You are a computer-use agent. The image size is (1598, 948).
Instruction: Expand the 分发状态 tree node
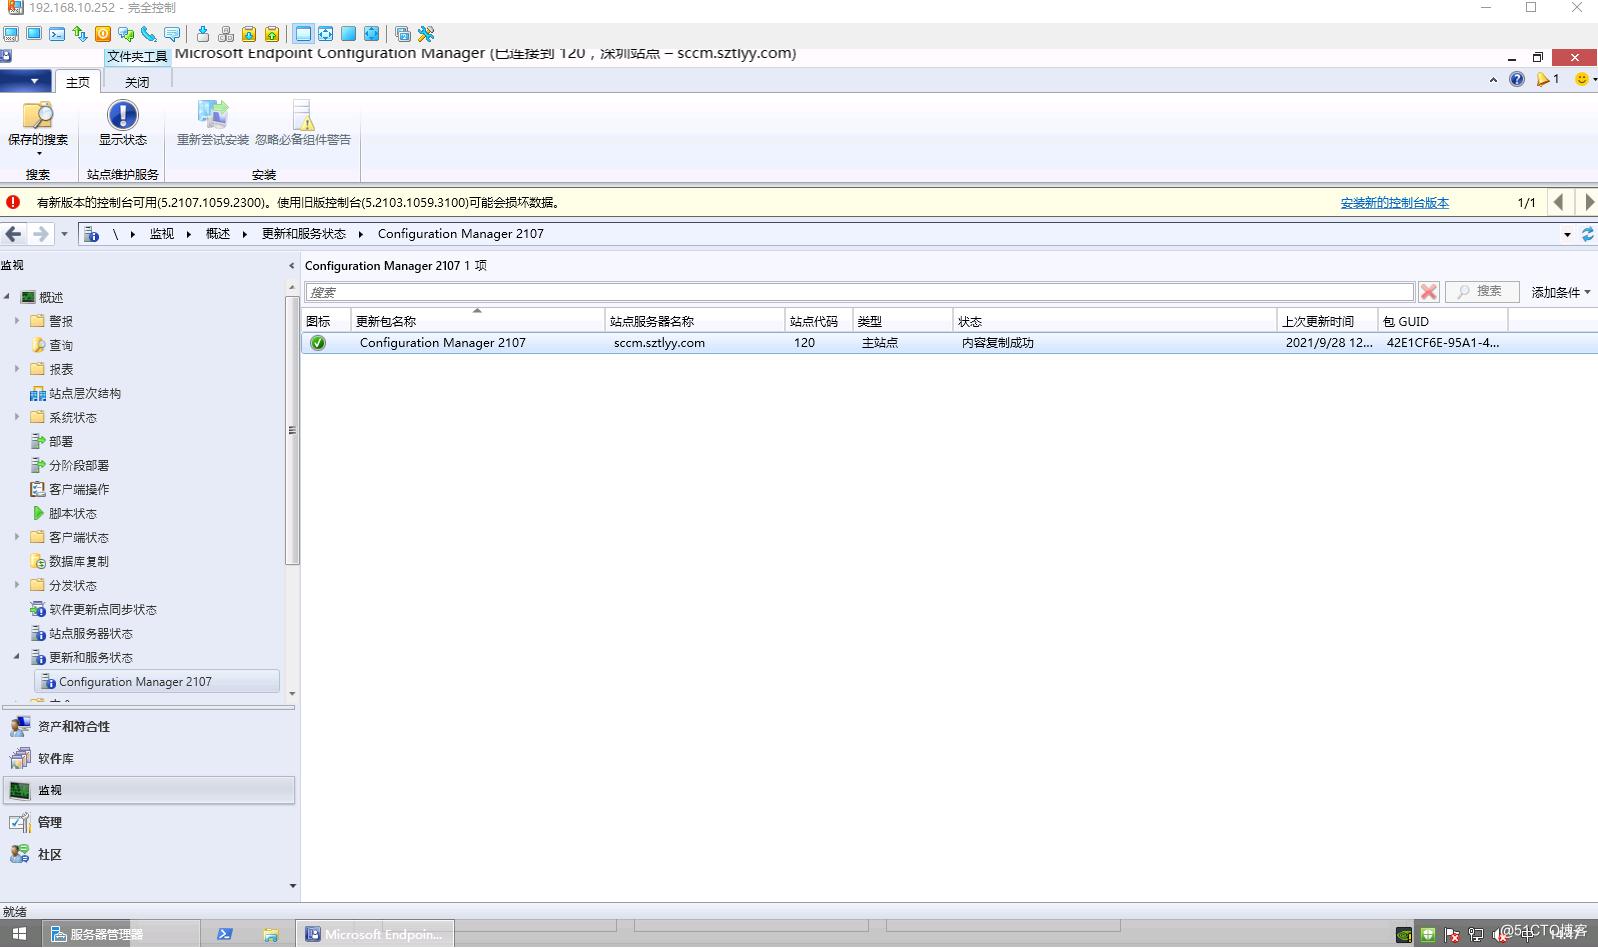click(x=16, y=585)
